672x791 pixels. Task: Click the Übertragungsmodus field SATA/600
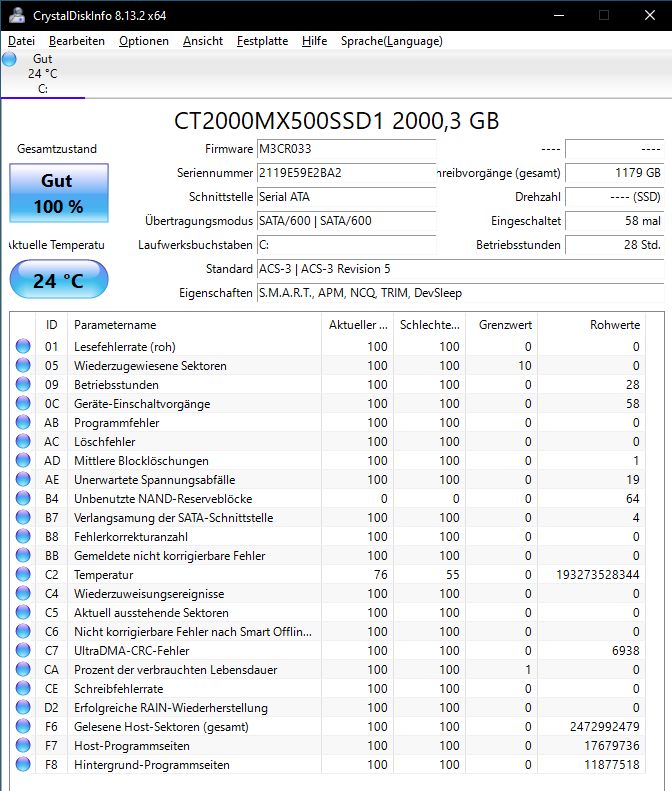pyautogui.click(x=346, y=221)
